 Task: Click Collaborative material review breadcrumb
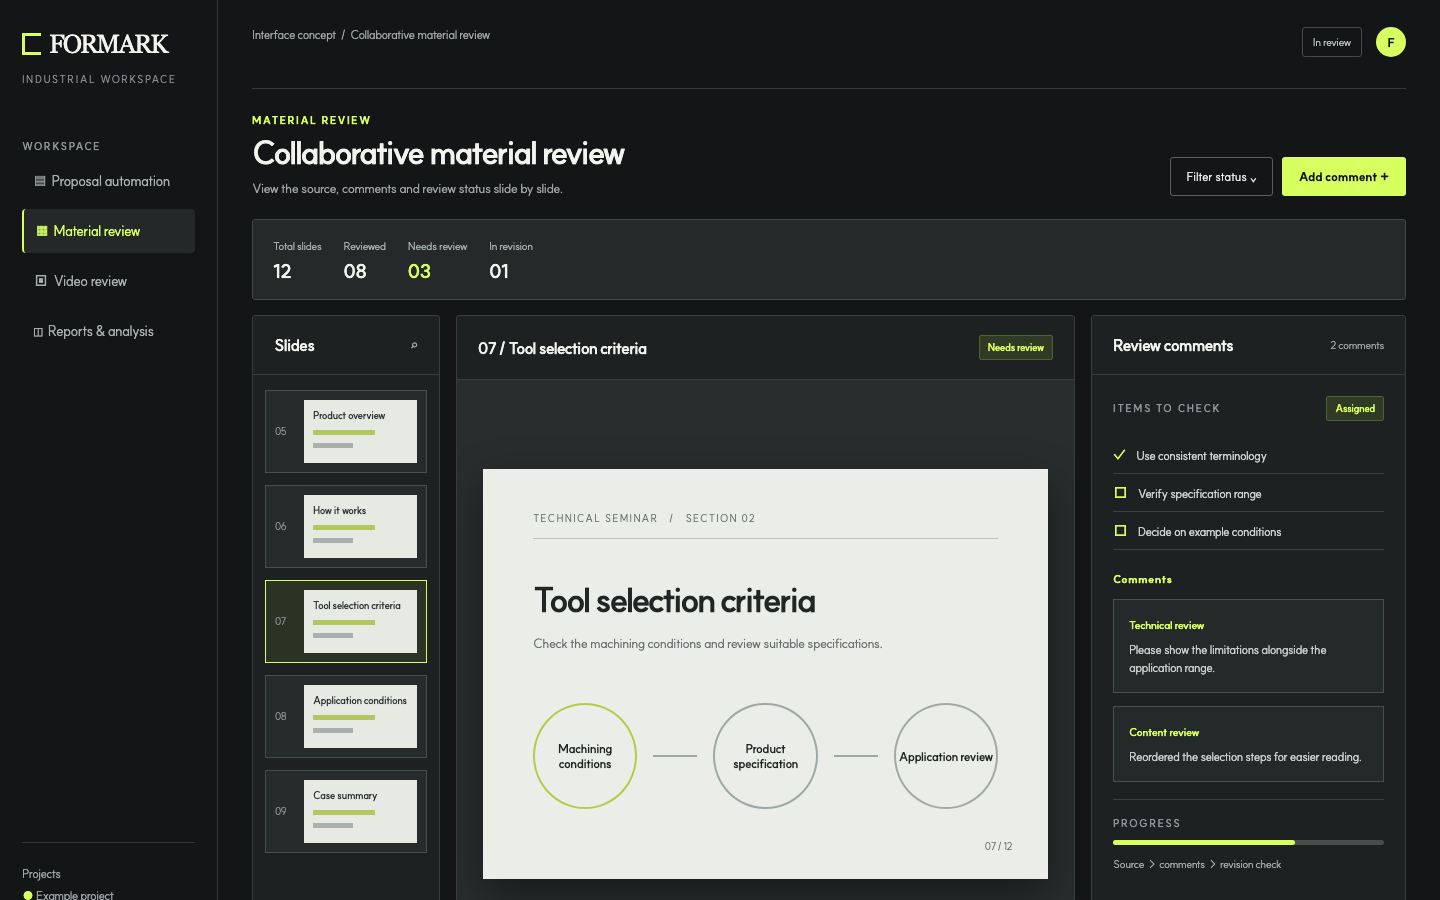pyautogui.click(x=420, y=35)
